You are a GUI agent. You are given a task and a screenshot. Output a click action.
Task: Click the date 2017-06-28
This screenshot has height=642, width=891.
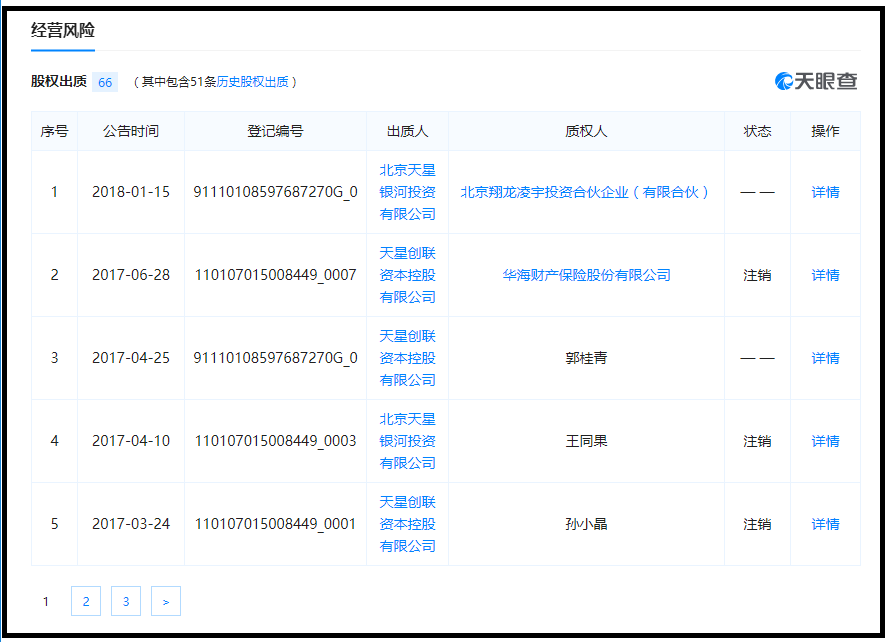click(x=131, y=275)
